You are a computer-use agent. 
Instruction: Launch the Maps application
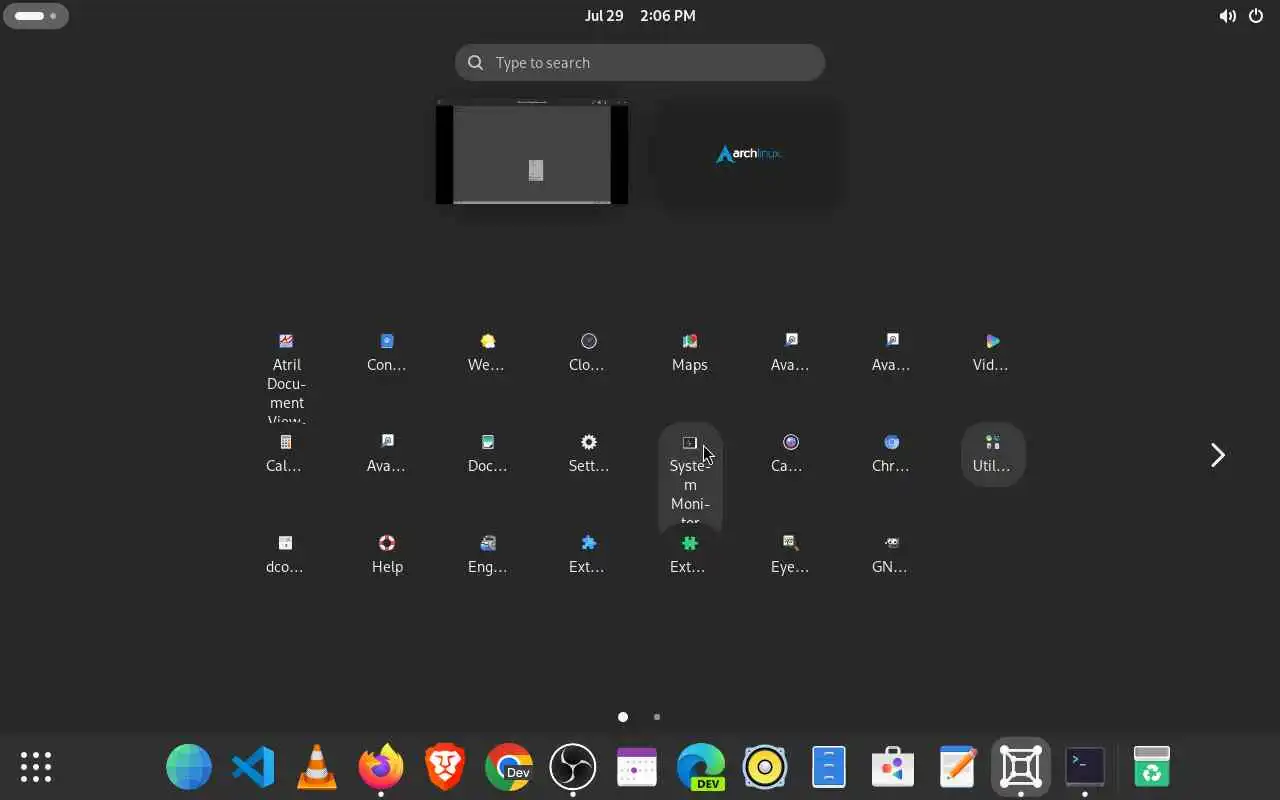(690, 352)
